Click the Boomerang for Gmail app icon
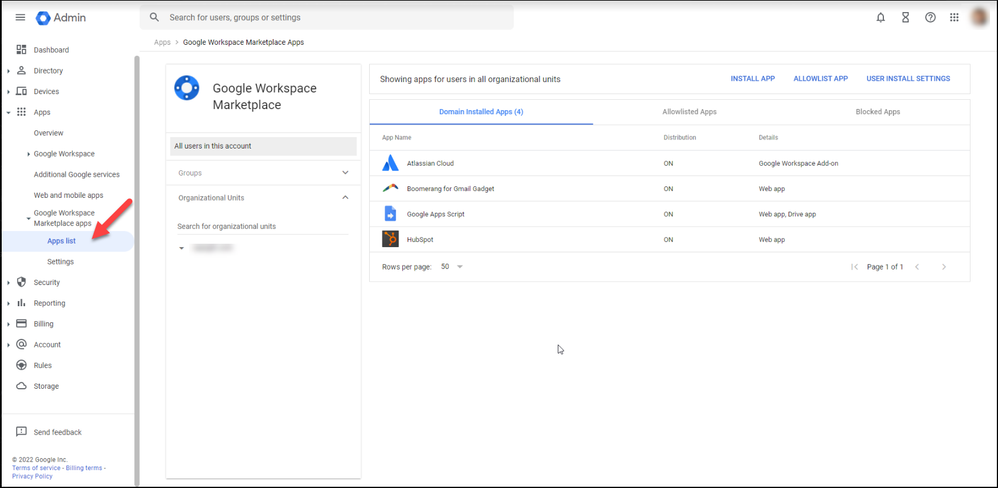The height and width of the screenshot is (488, 998). tap(390, 188)
